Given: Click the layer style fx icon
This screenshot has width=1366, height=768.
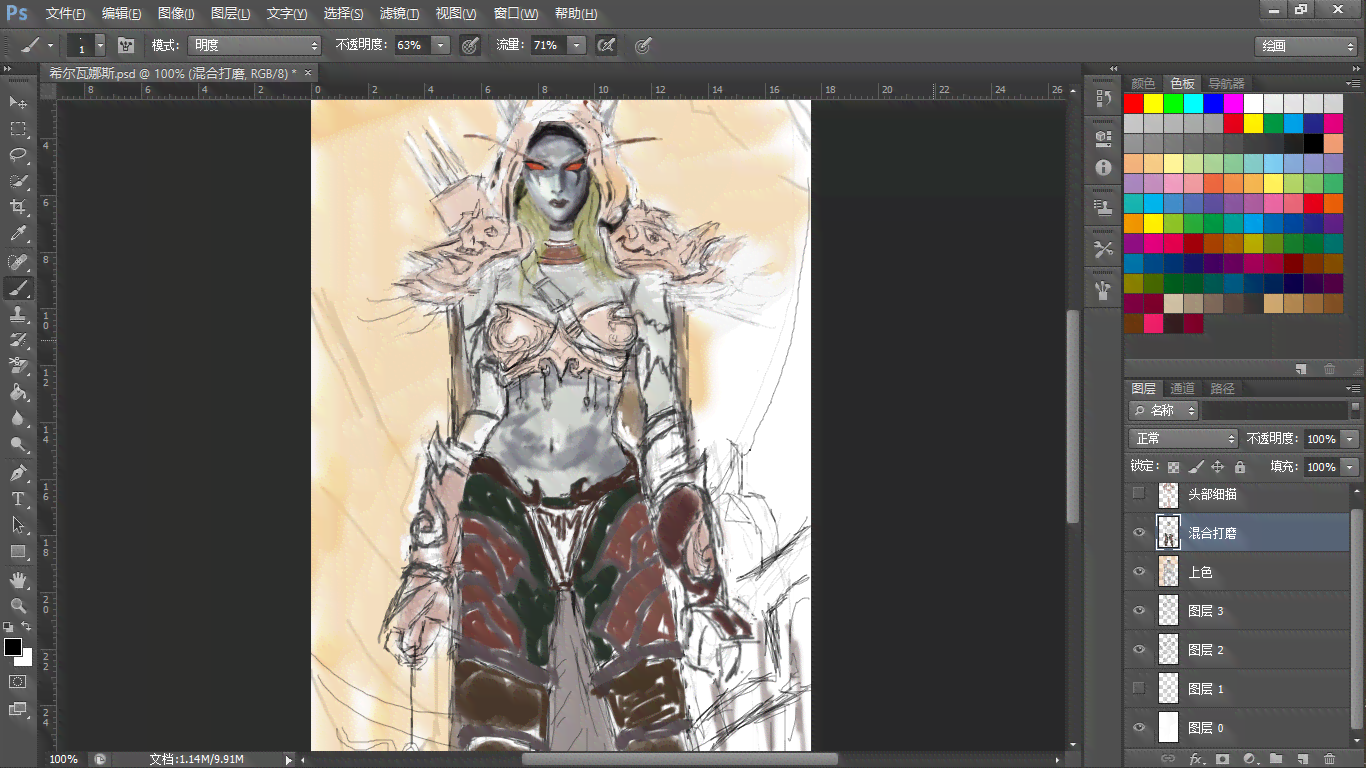Looking at the screenshot, I should [x=1195, y=759].
